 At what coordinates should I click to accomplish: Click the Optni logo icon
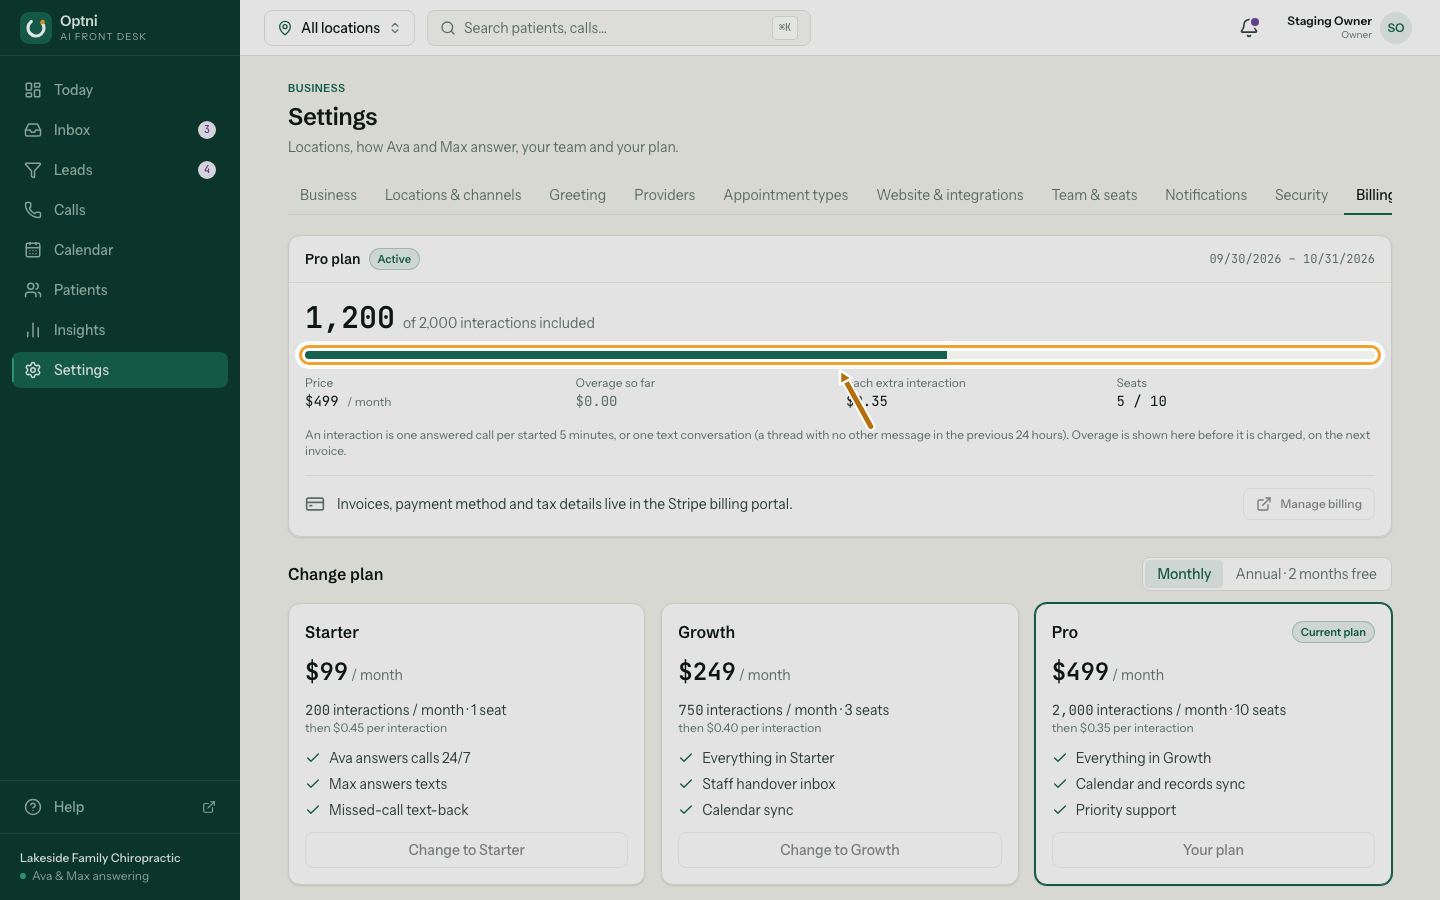click(x=36, y=28)
